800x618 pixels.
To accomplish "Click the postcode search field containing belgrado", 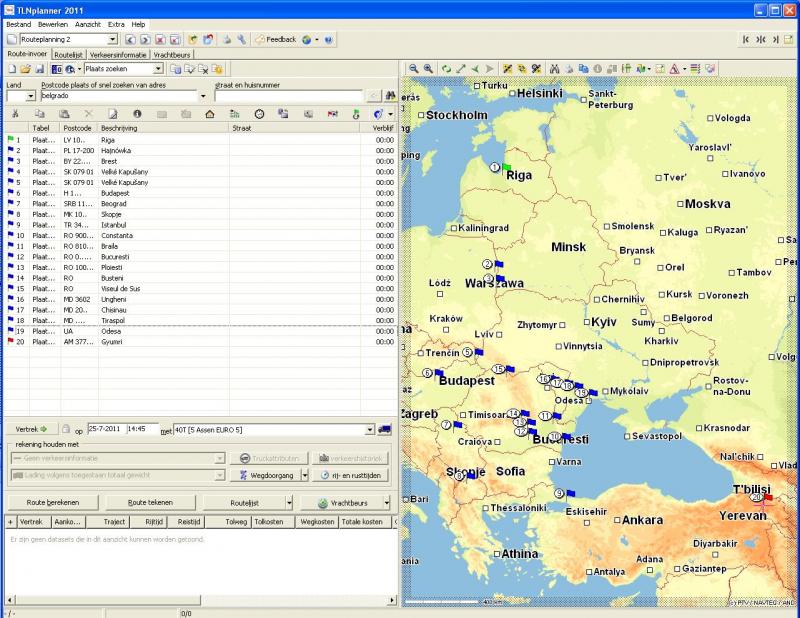I will 118,96.
